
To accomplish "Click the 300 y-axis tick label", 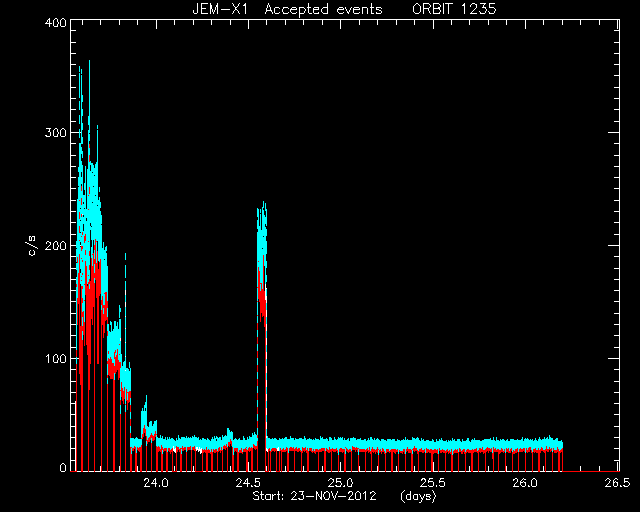I will click(x=55, y=133).
